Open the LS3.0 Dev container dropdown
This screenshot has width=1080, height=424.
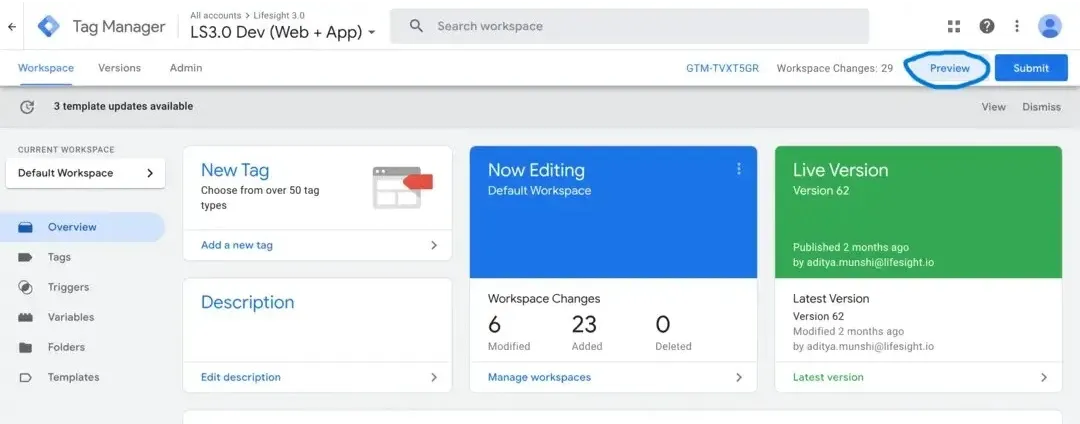click(x=372, y=32)
